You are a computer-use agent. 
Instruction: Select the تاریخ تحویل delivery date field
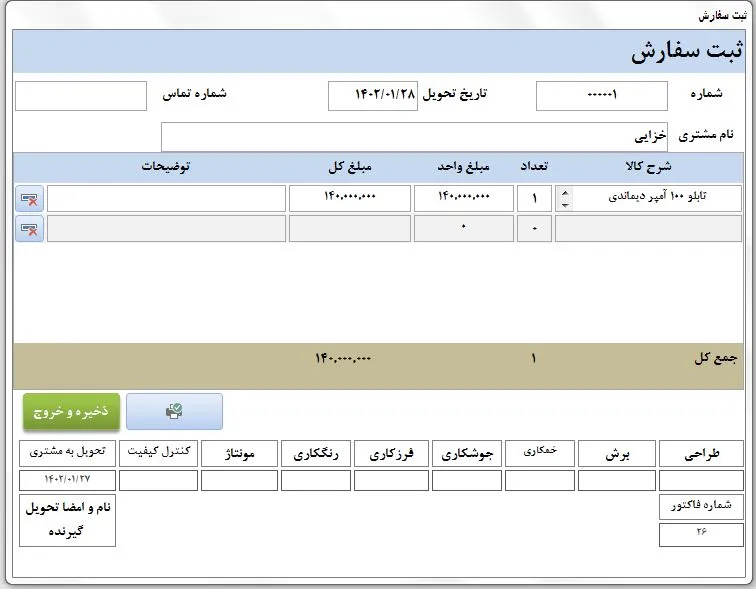(x=373, y=96)
